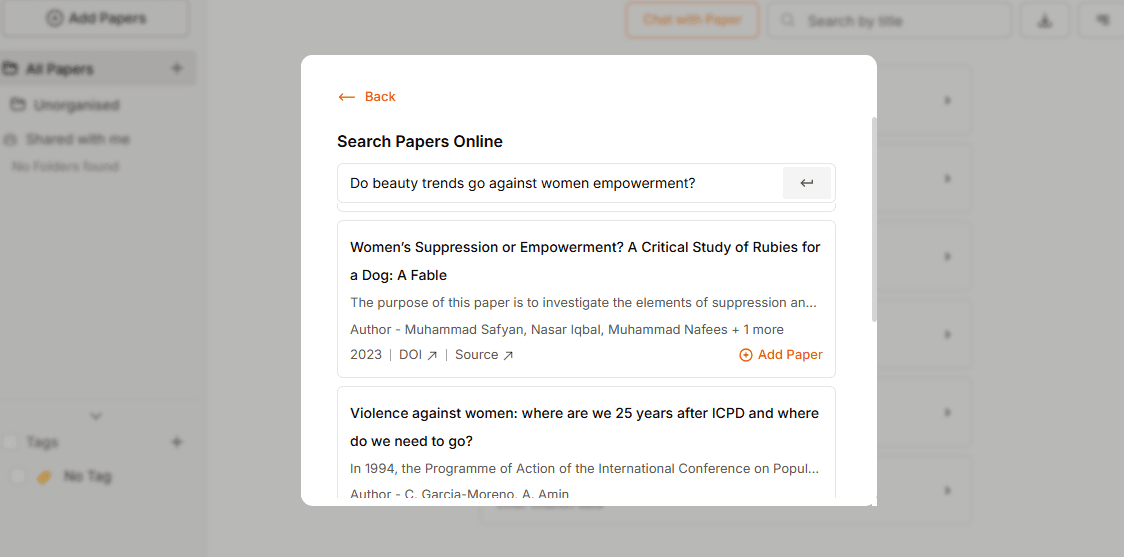Expand the fifth background paper row chevron
This screenshot has height=557, width=1124.
coord(947,412)
